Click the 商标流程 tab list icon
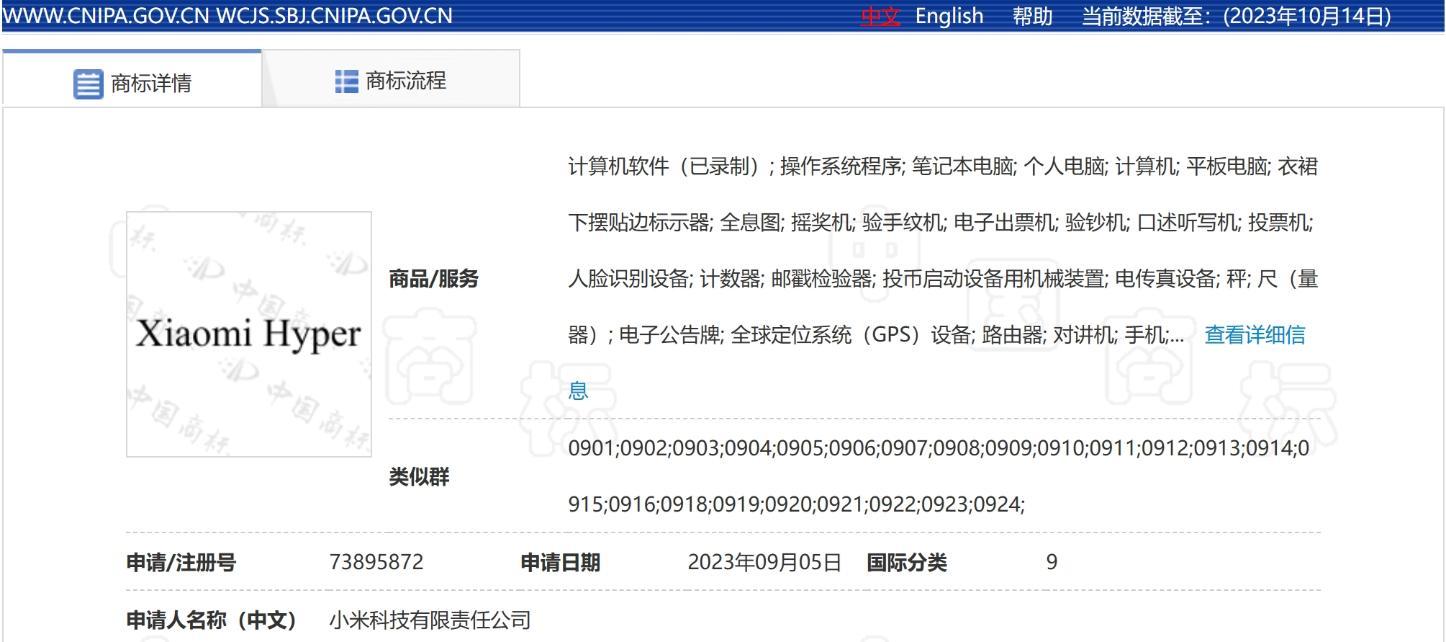1446x642 pixels. click(x=347, y=81)
